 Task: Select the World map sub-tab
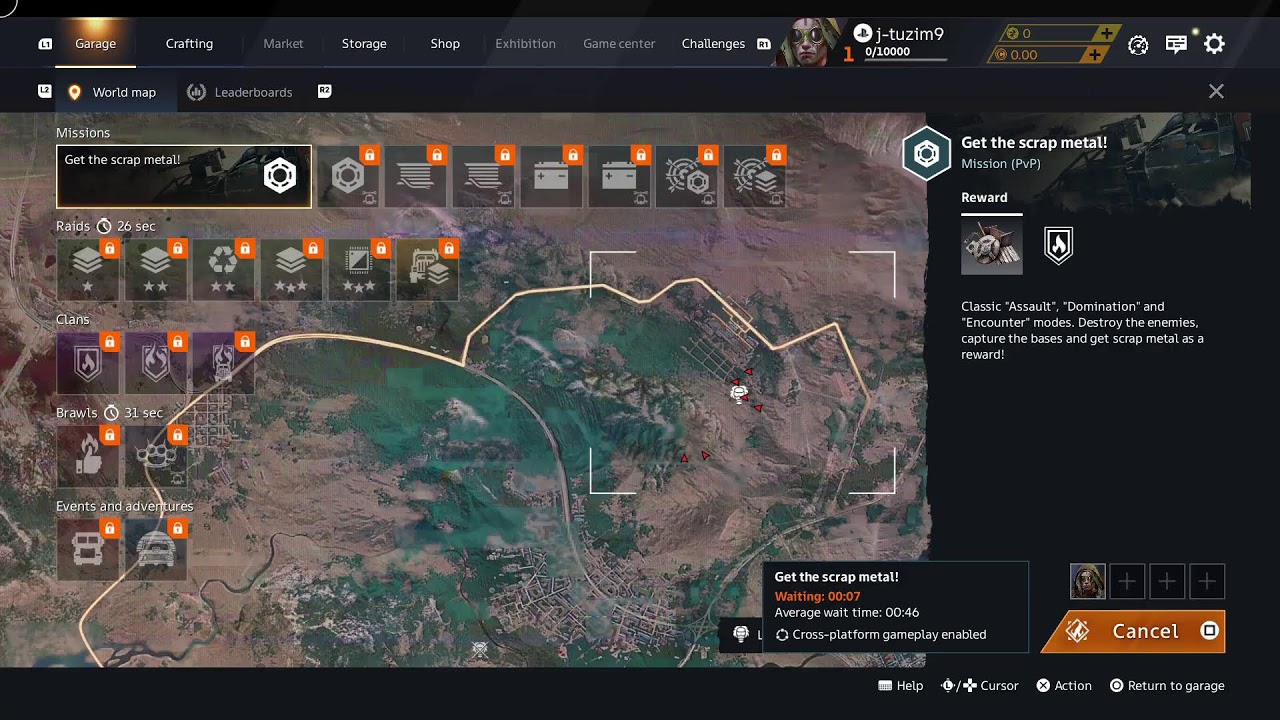(x=111, y=92)
